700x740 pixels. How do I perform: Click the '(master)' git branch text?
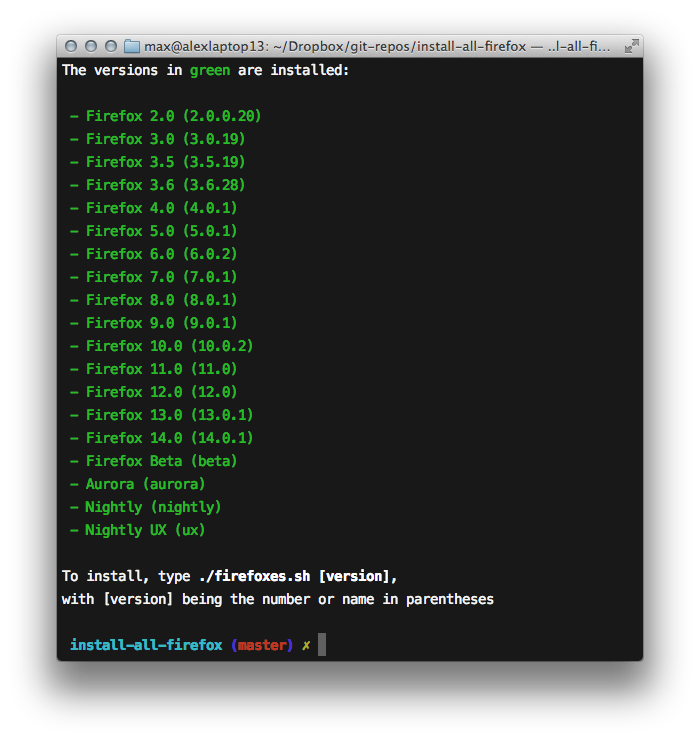click(x=262, y=645)
